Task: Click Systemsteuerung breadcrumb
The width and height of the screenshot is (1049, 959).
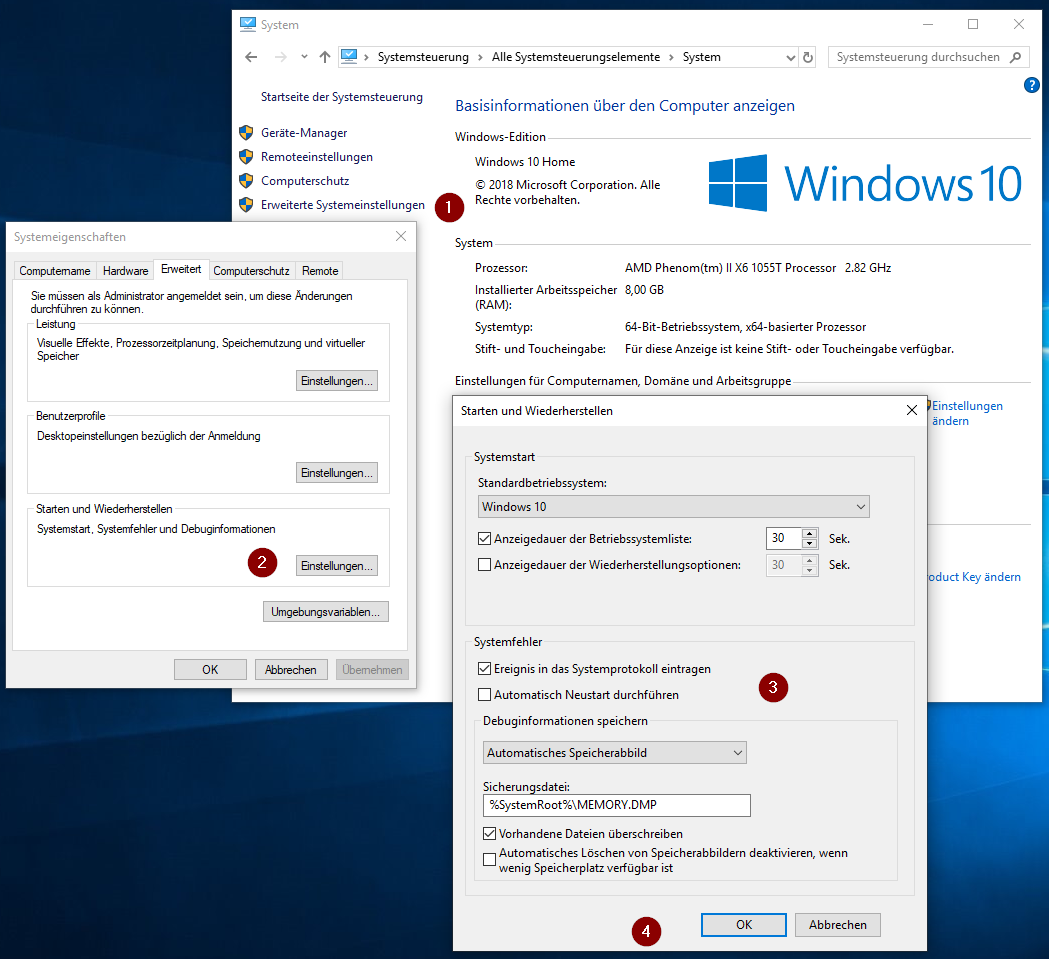Action: tap(423, 57)
